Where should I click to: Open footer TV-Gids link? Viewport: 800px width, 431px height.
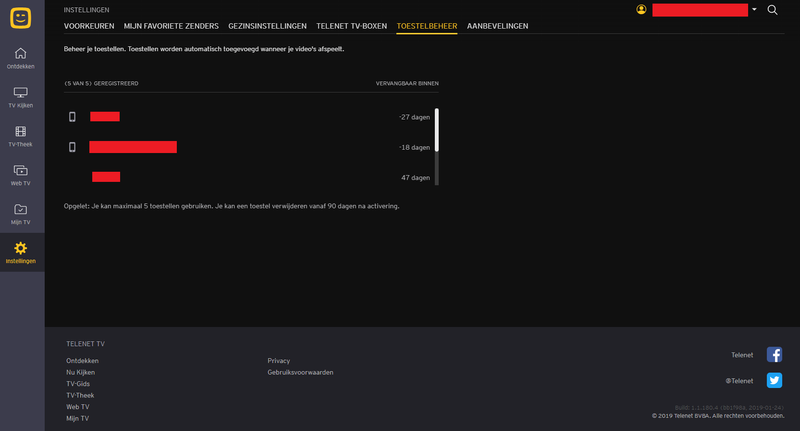pos(78,384)
